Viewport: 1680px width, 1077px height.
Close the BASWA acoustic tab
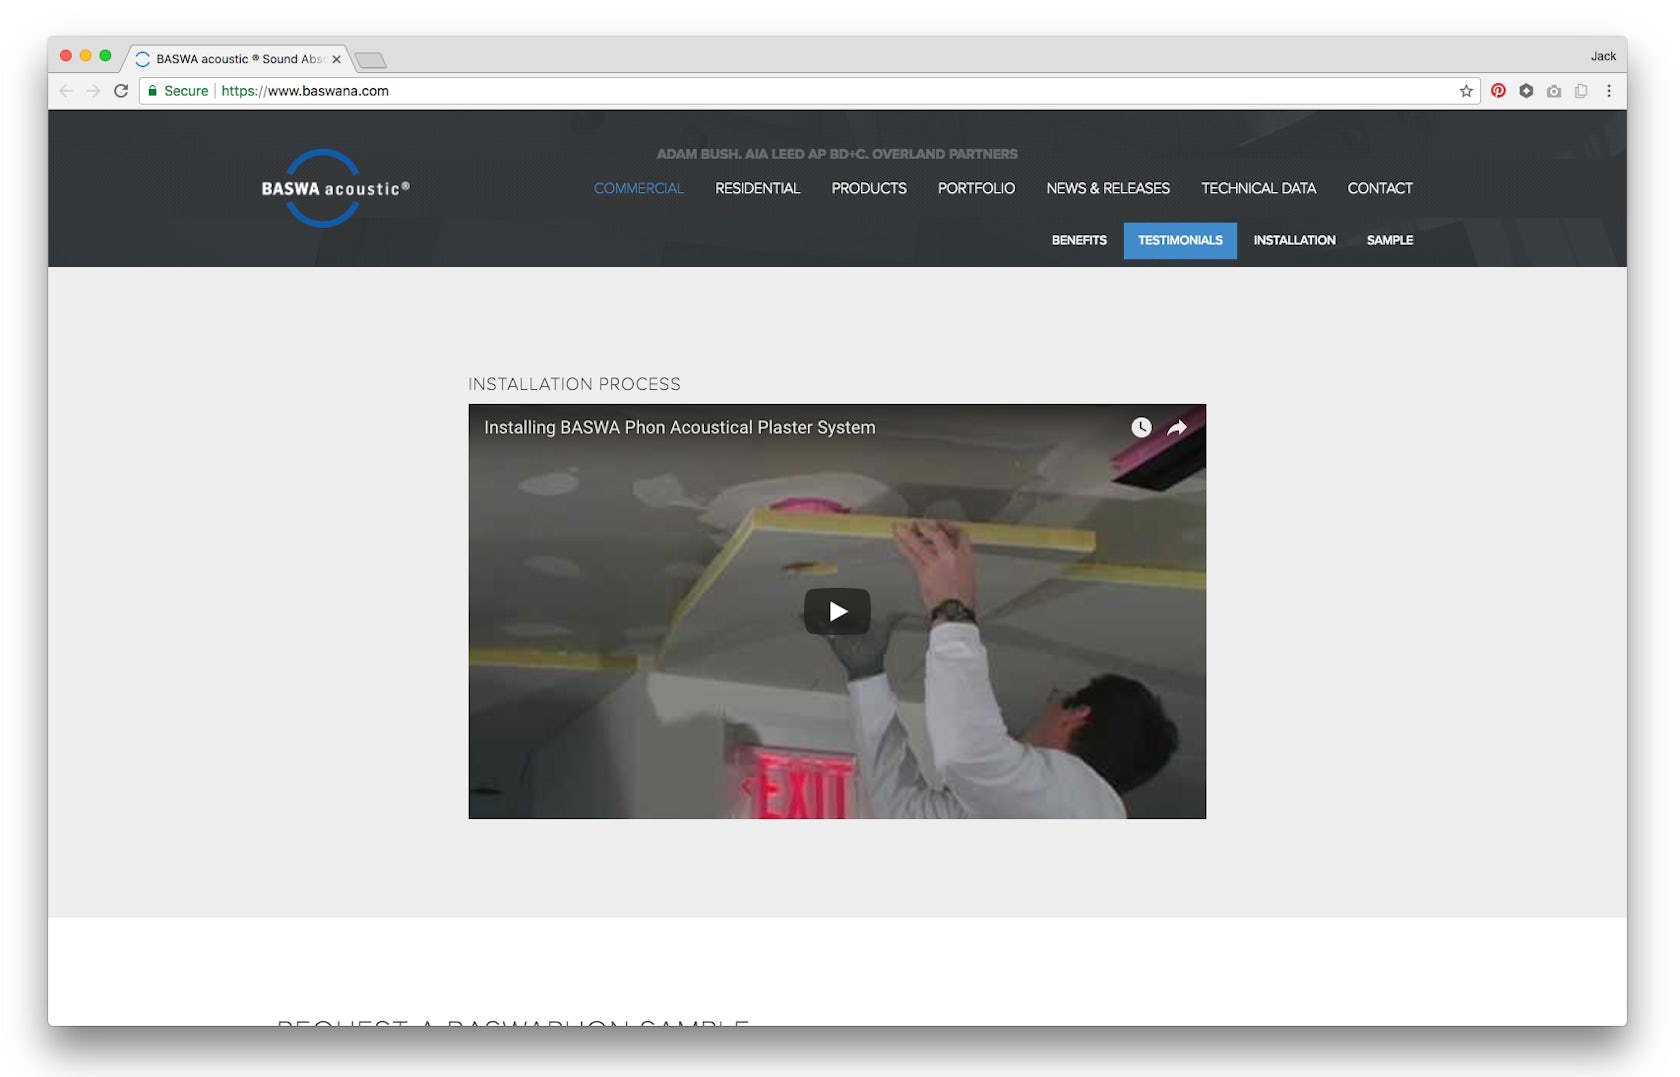[x=336, y=59]
